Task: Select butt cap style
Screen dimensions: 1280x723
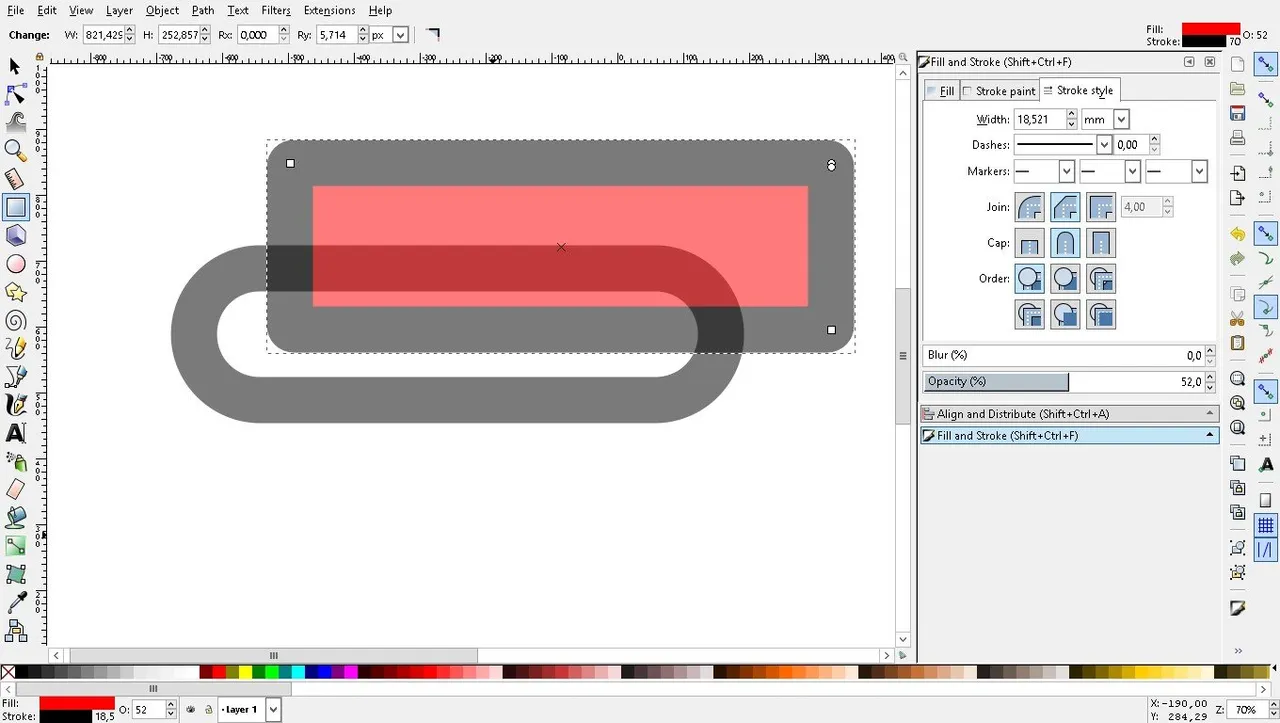Action: [1030, 243]
